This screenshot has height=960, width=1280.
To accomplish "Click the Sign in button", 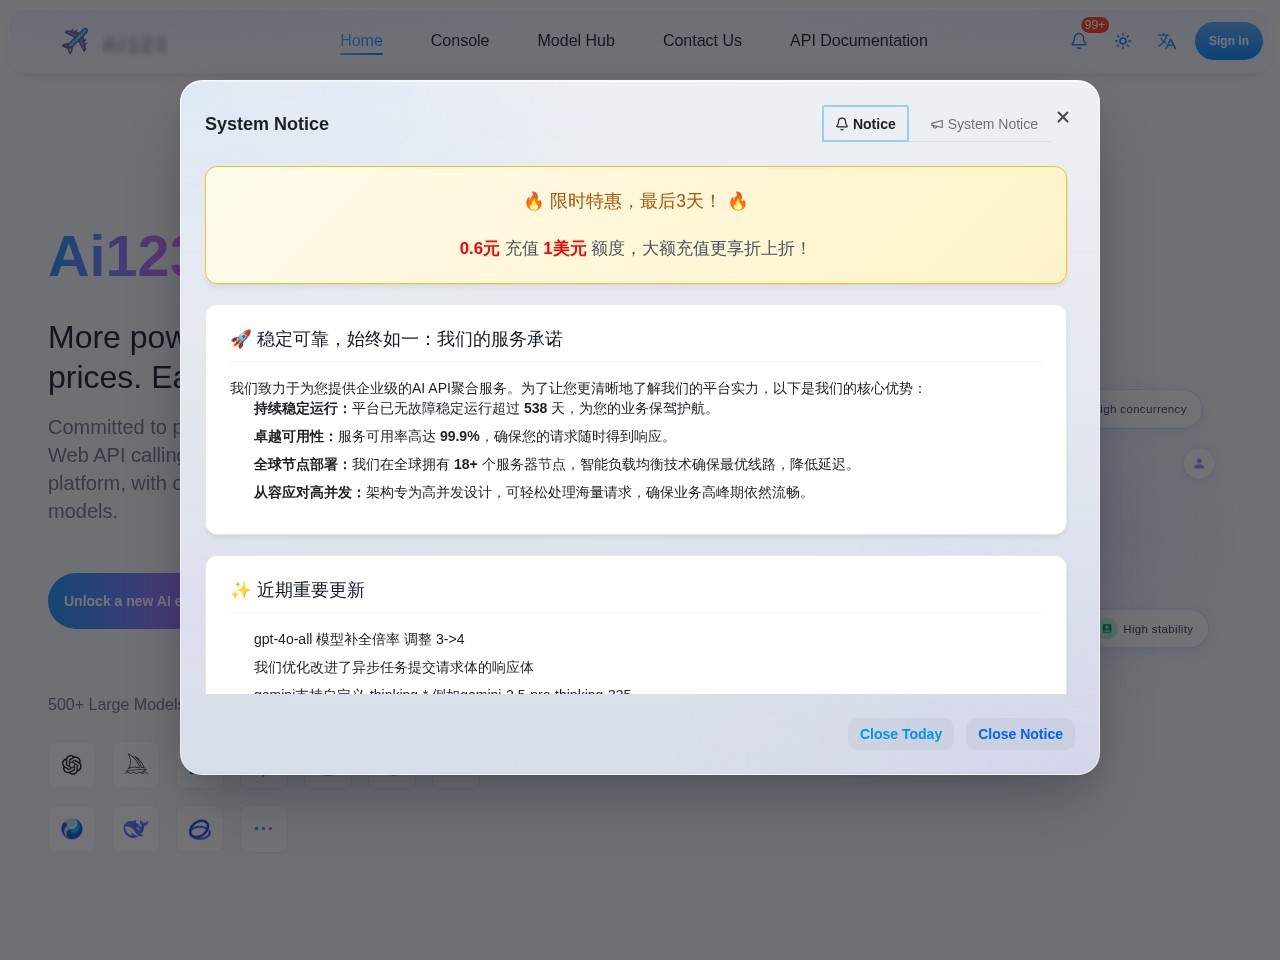I will (x=1228, y=41).
